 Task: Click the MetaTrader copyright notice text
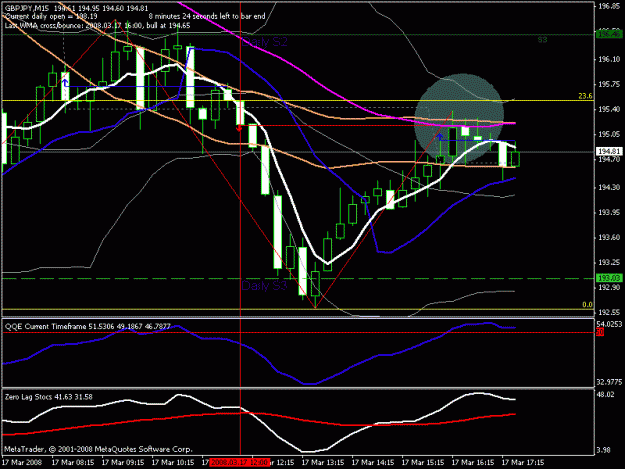click(x=98, y=449)
